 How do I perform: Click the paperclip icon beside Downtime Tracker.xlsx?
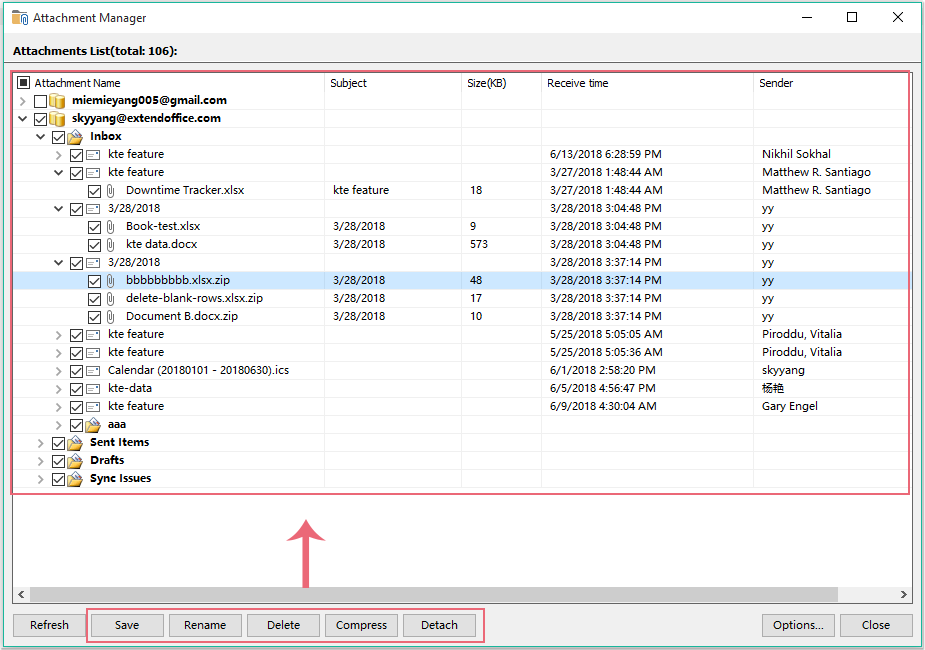(111, 191)
